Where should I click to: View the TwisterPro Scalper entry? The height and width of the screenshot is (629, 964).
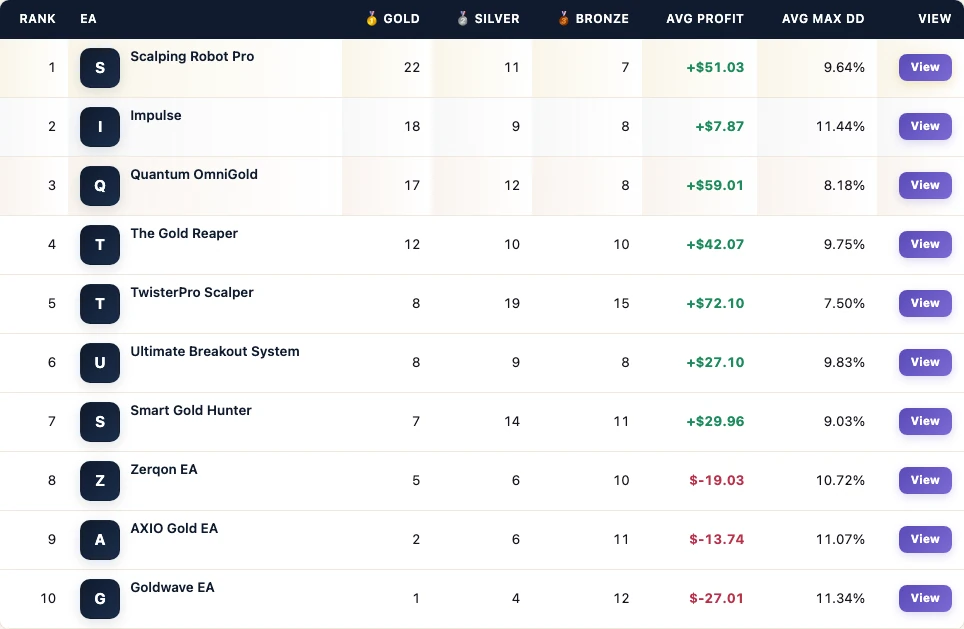coord(925,303)
